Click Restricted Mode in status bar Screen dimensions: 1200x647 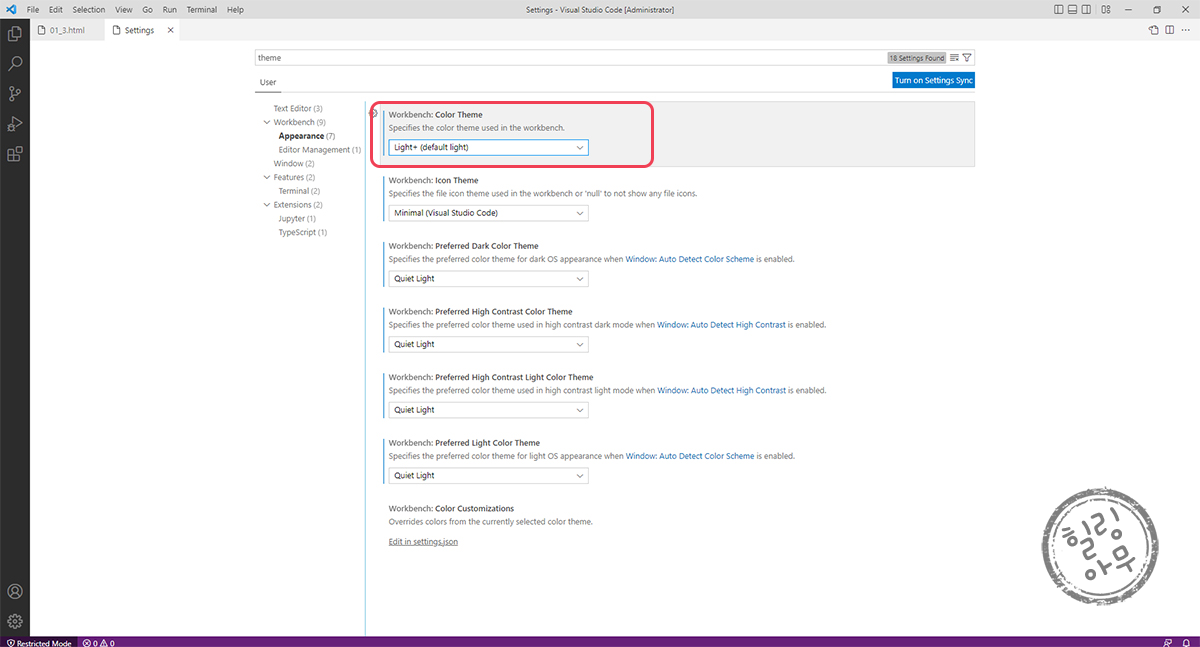(x=39, y=643)
